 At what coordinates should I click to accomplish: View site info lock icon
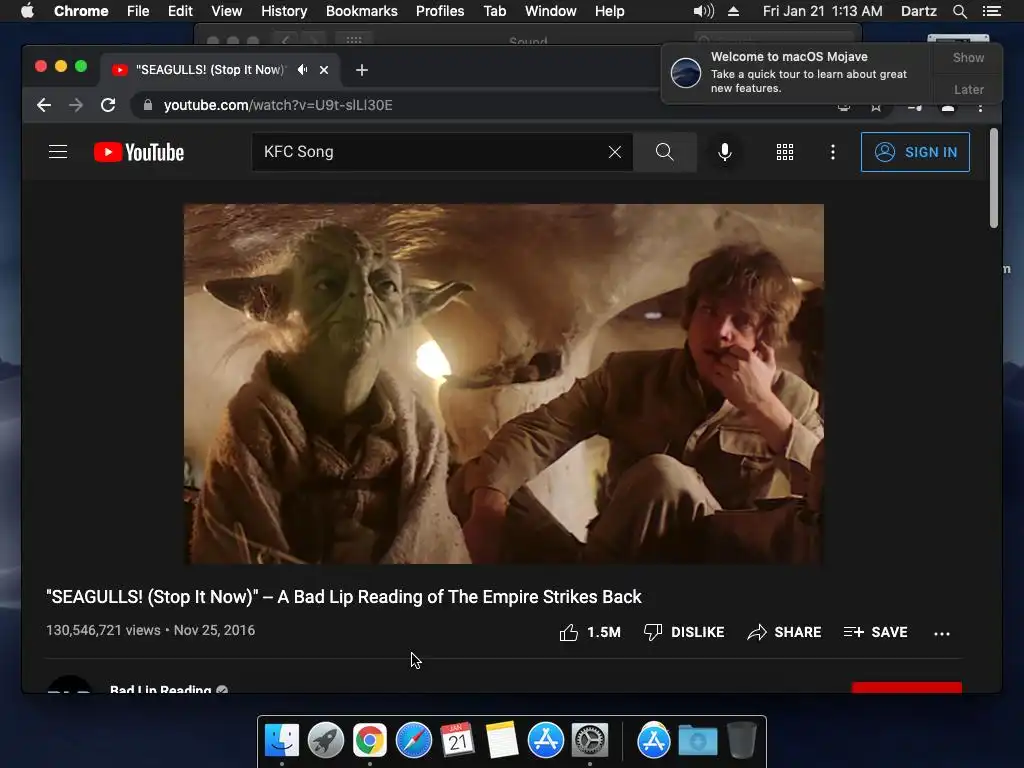tap(148, 105)
